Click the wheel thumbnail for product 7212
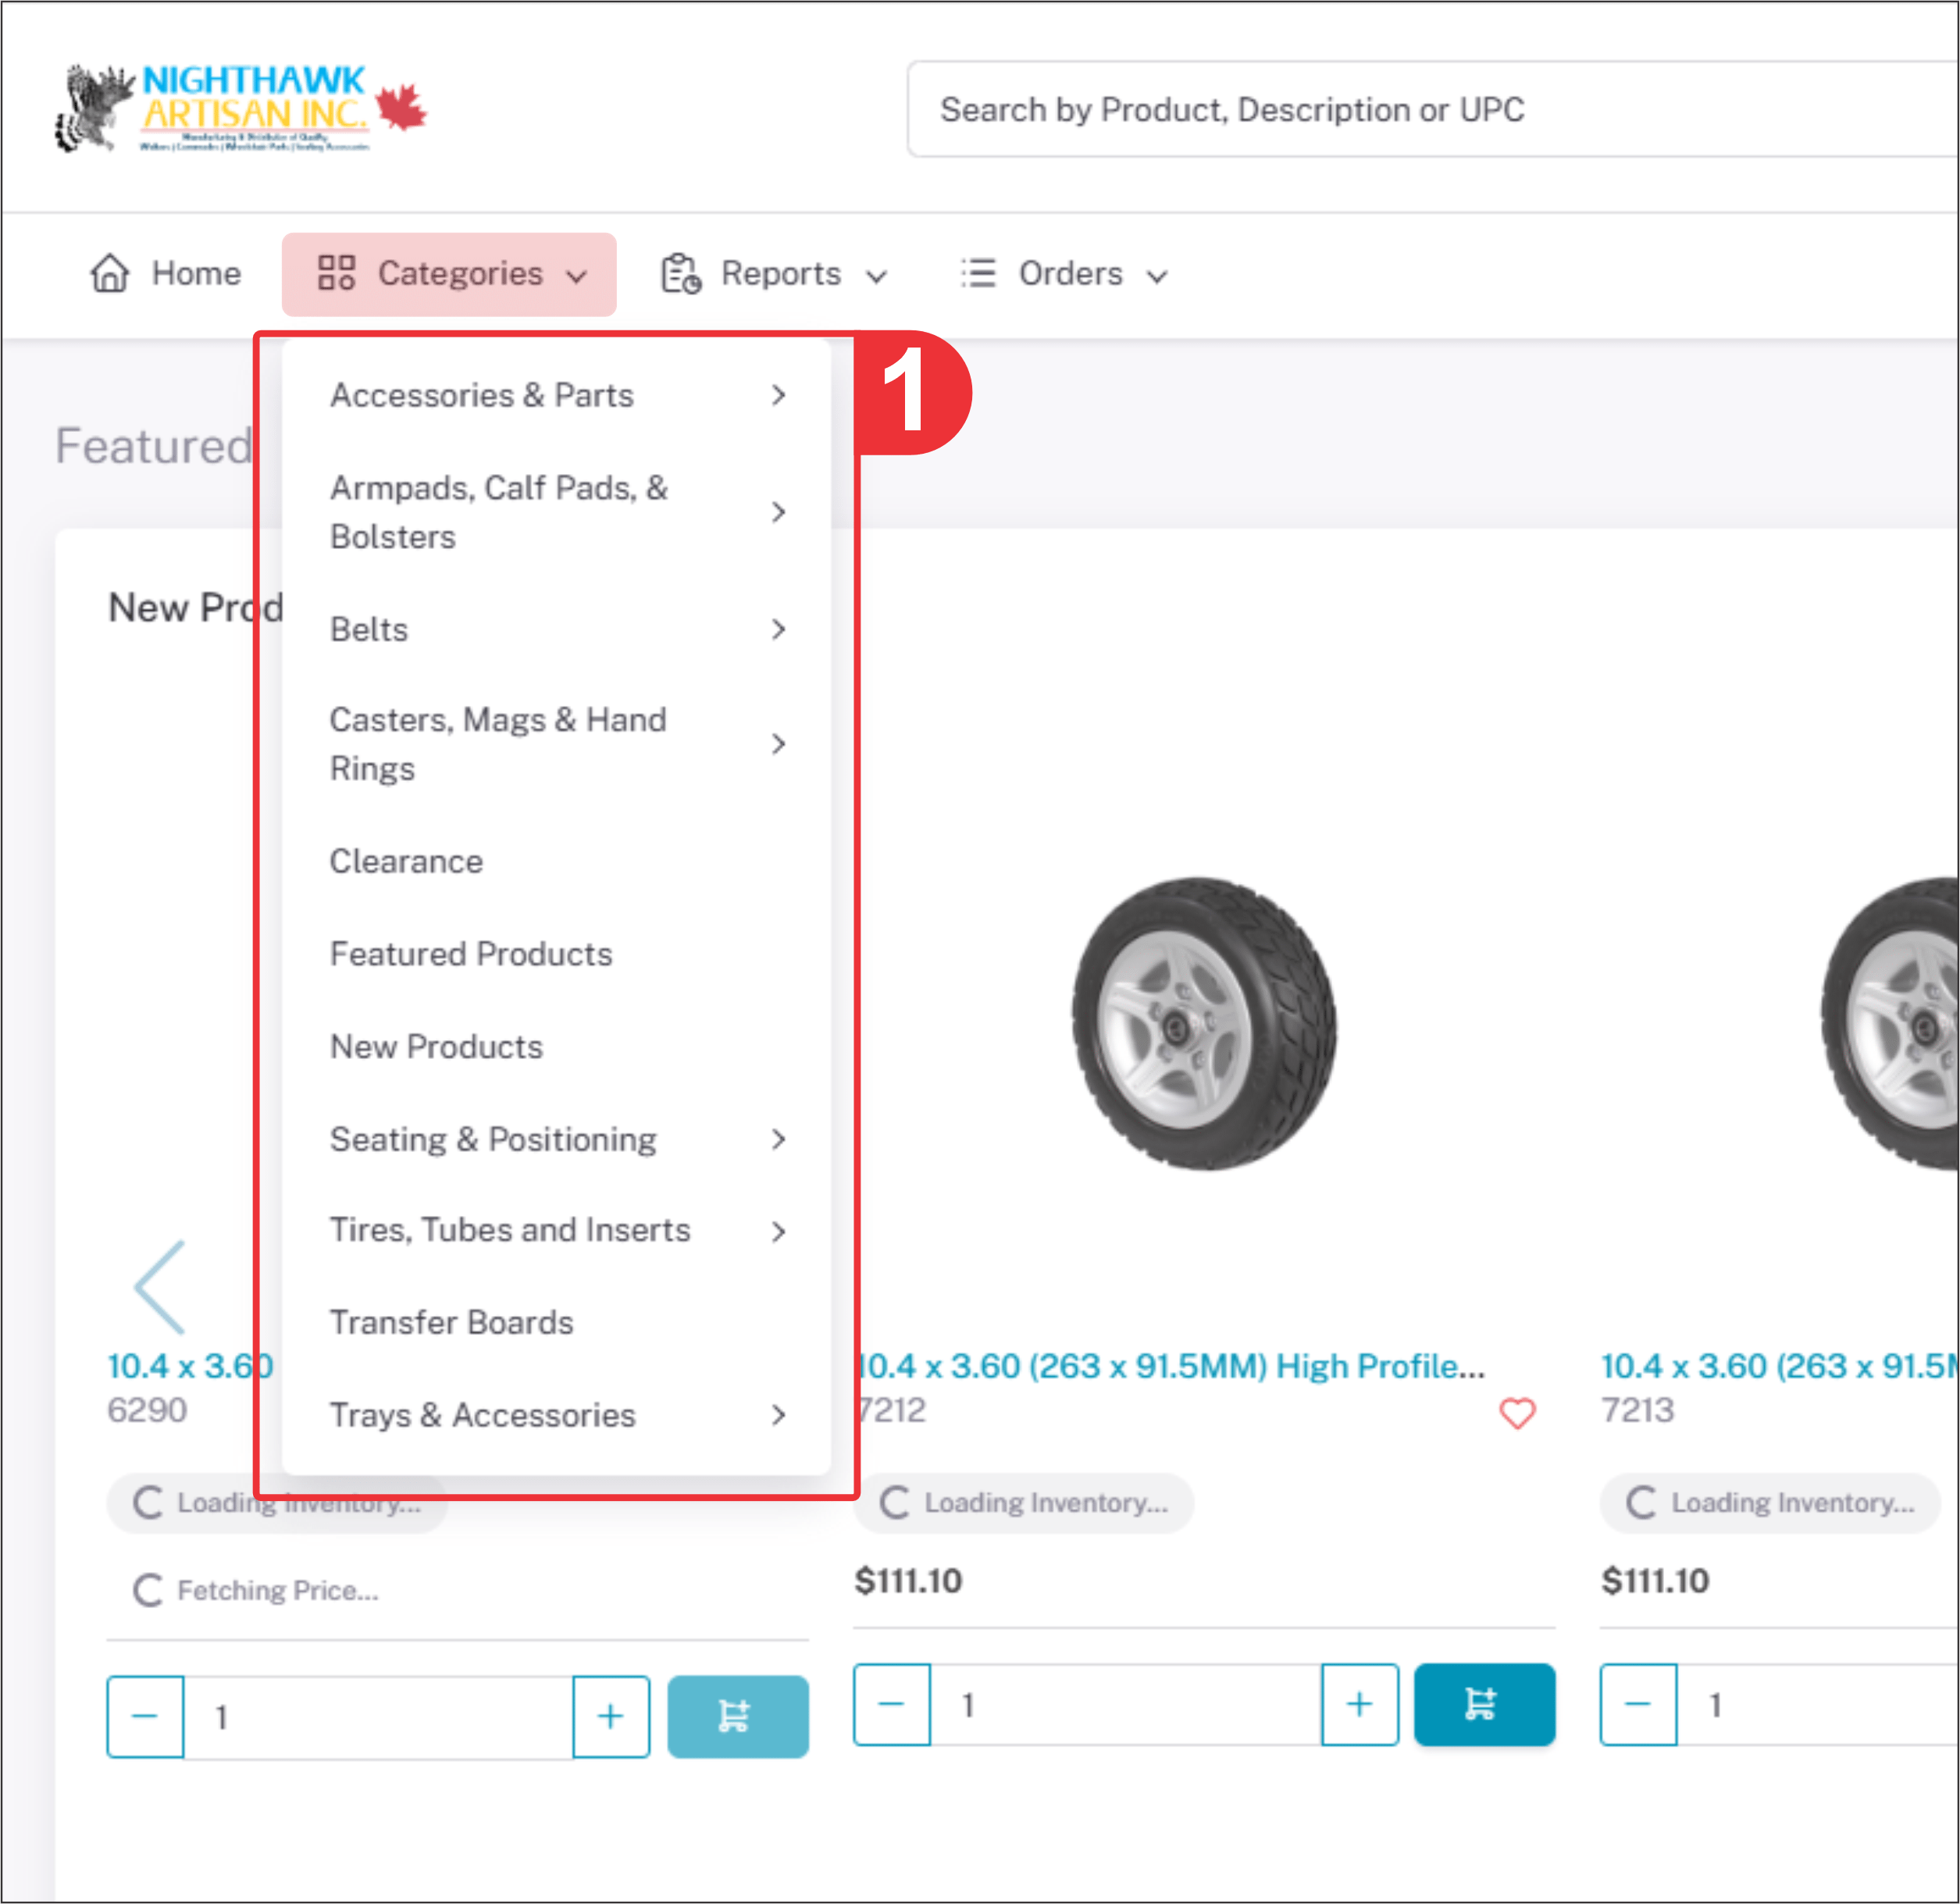The height and width of the screenshot is (1904, 1960). point(1203,1023)
